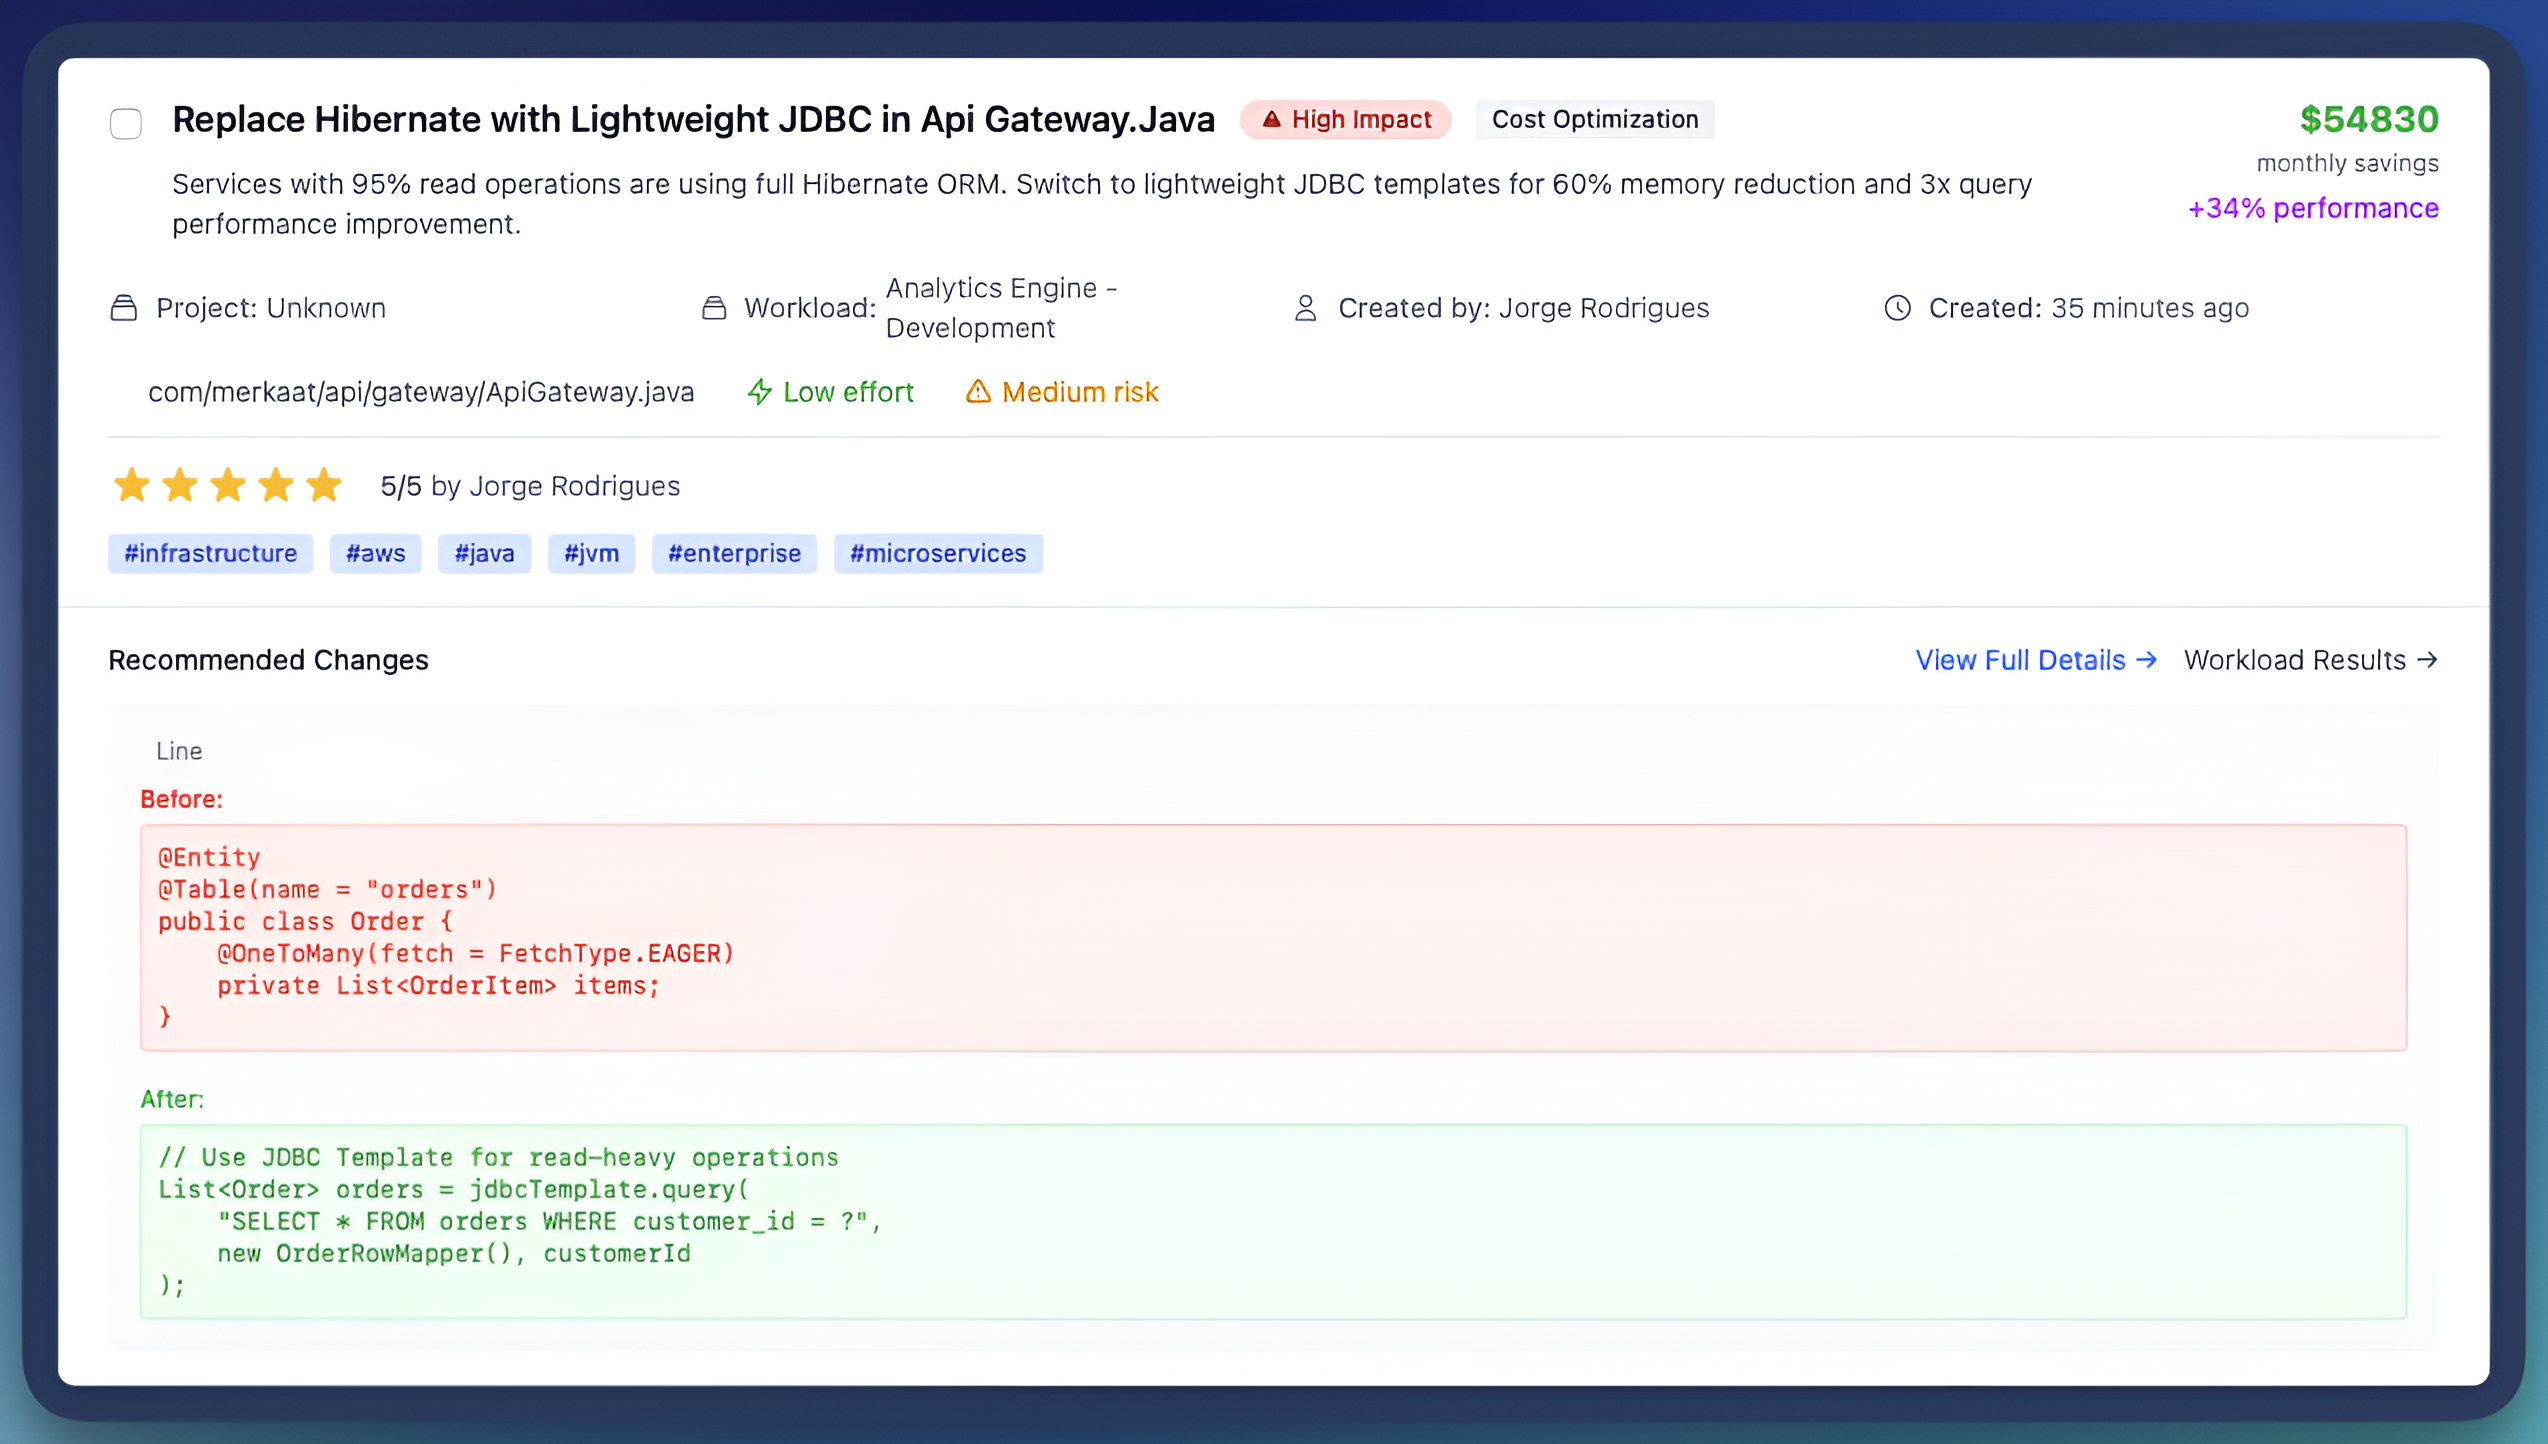Click the Project briefcase icon
Screen dimensions: 2548x1444
(124, 308)
